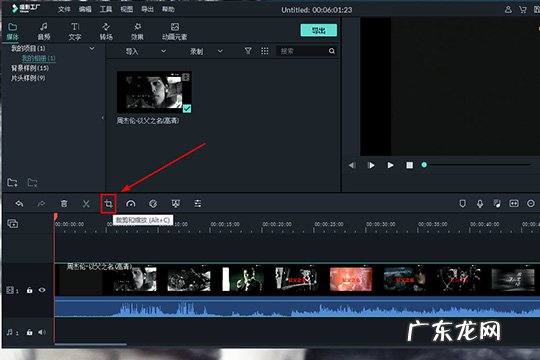This screenshot has height=360, width=540.
Task: Open the user account icon
Action: point(508,10)
